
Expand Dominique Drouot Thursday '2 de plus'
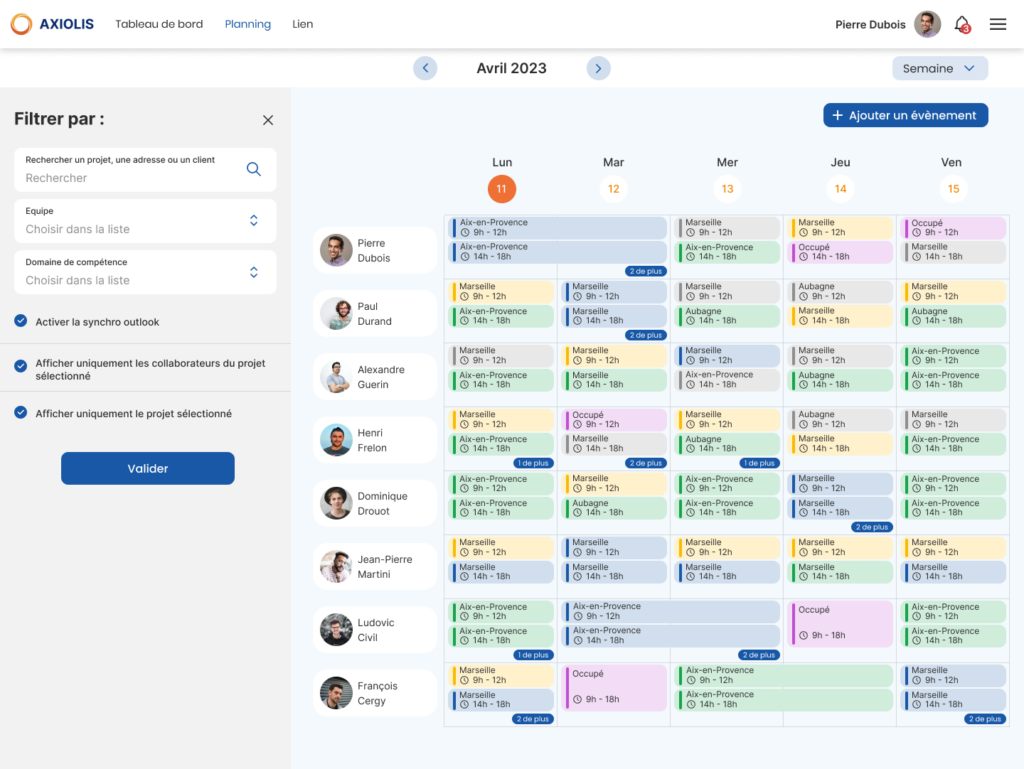[872, 527]
